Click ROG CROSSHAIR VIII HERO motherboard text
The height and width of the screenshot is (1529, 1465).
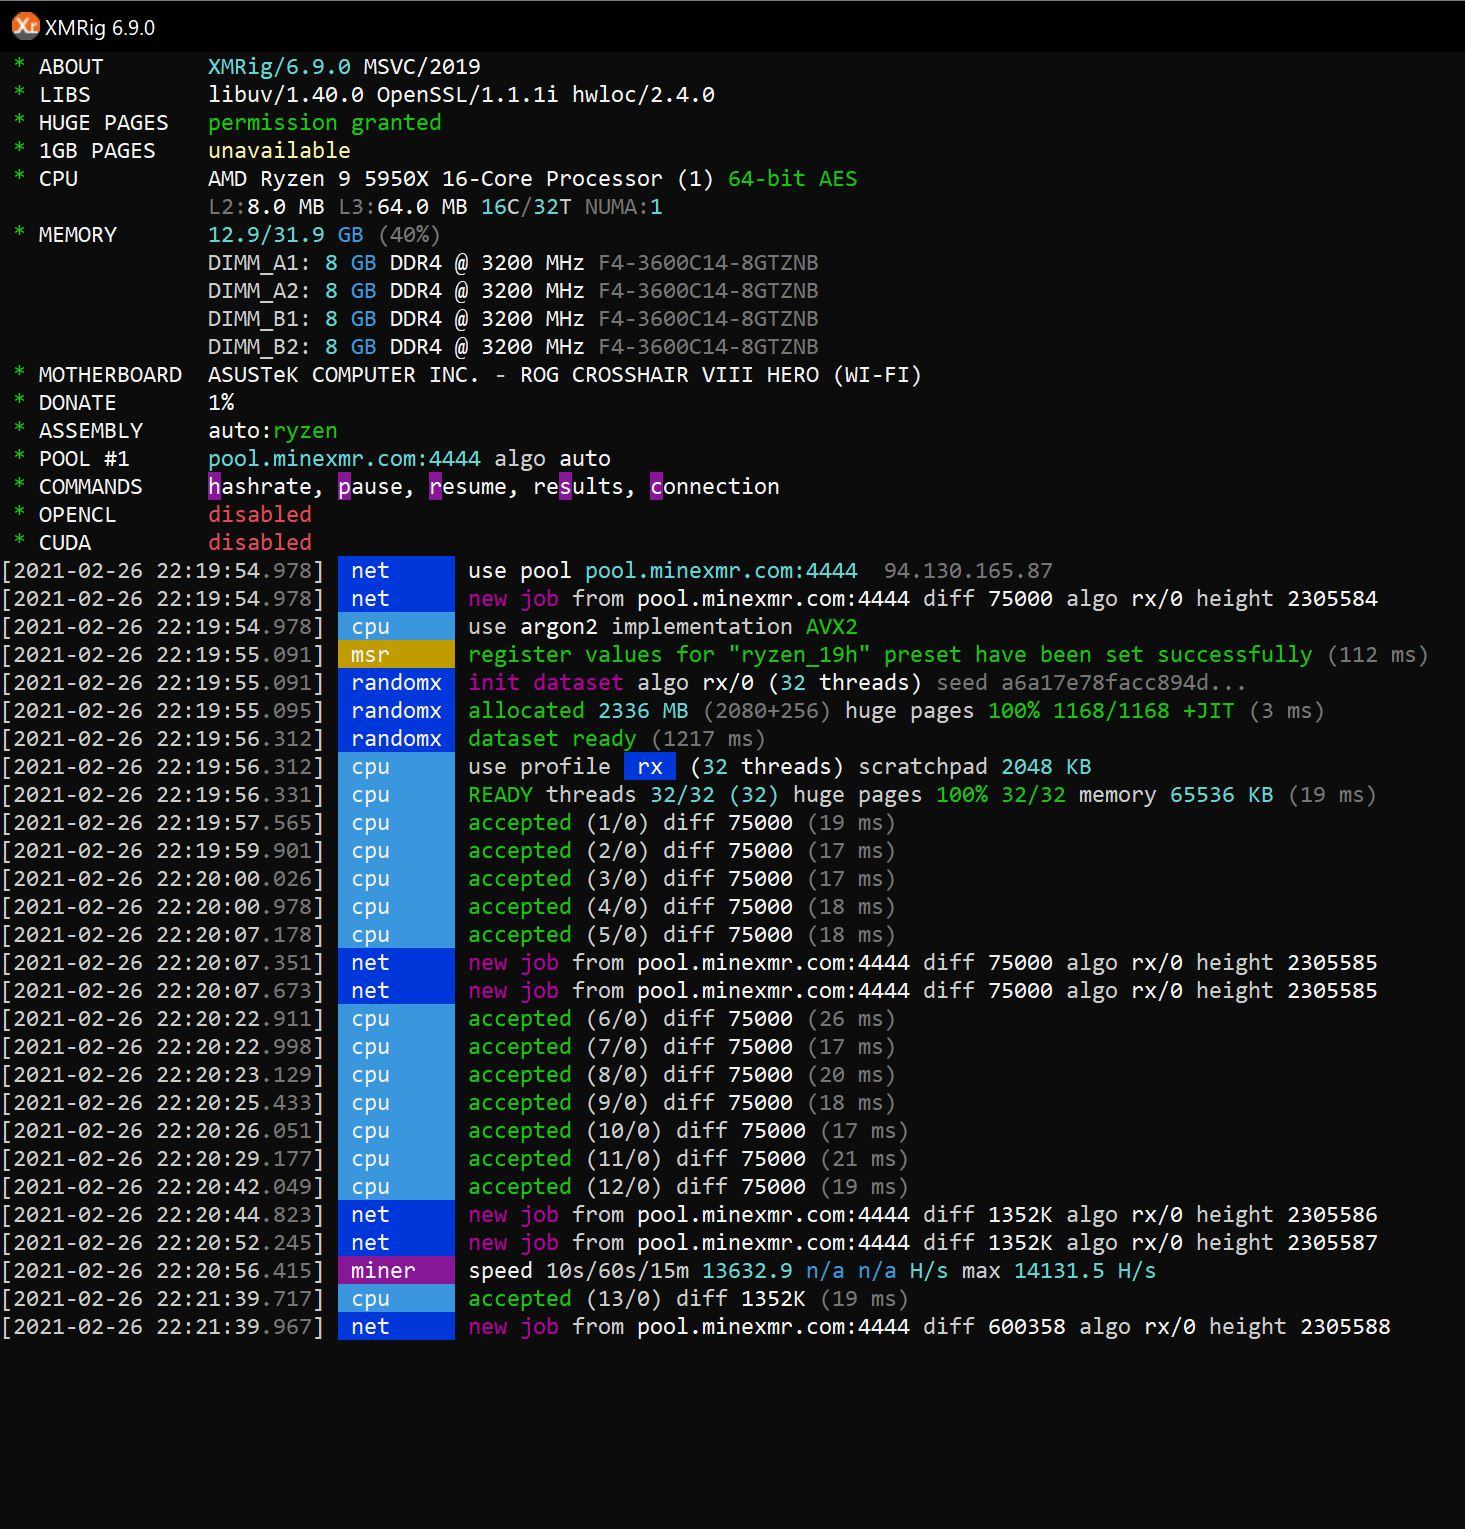(720, 374)
